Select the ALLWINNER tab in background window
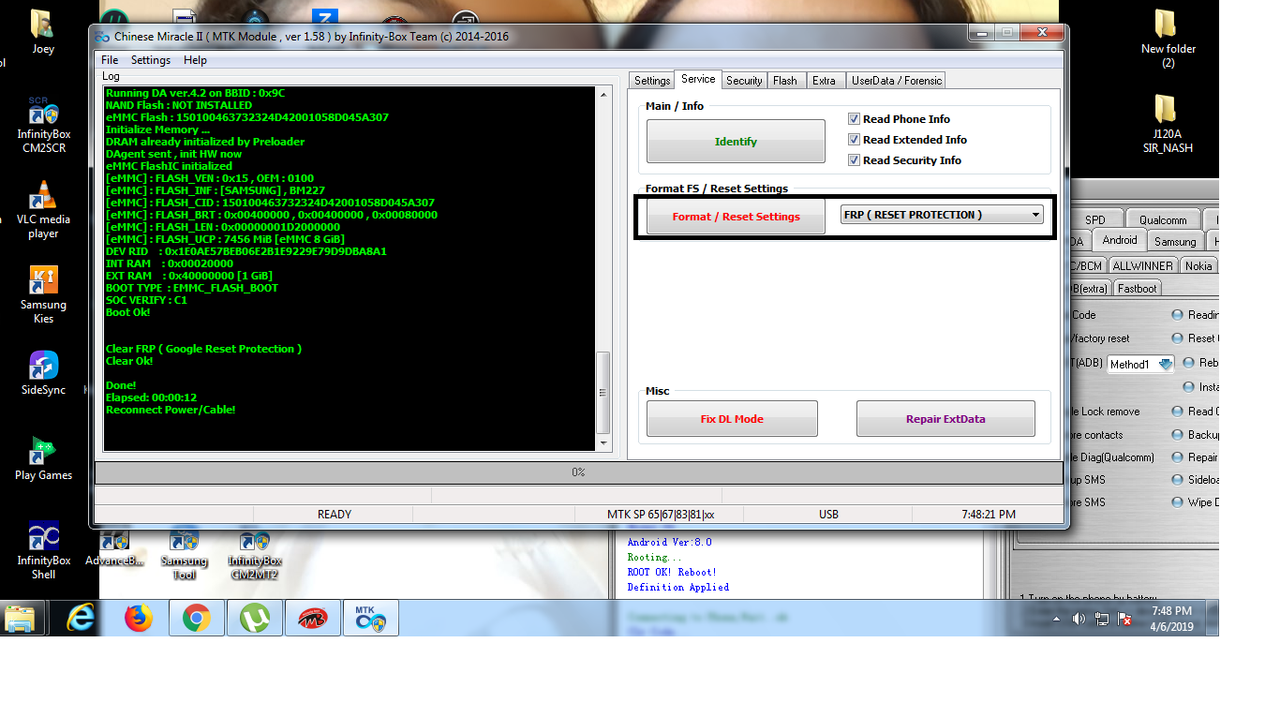 1142,266
